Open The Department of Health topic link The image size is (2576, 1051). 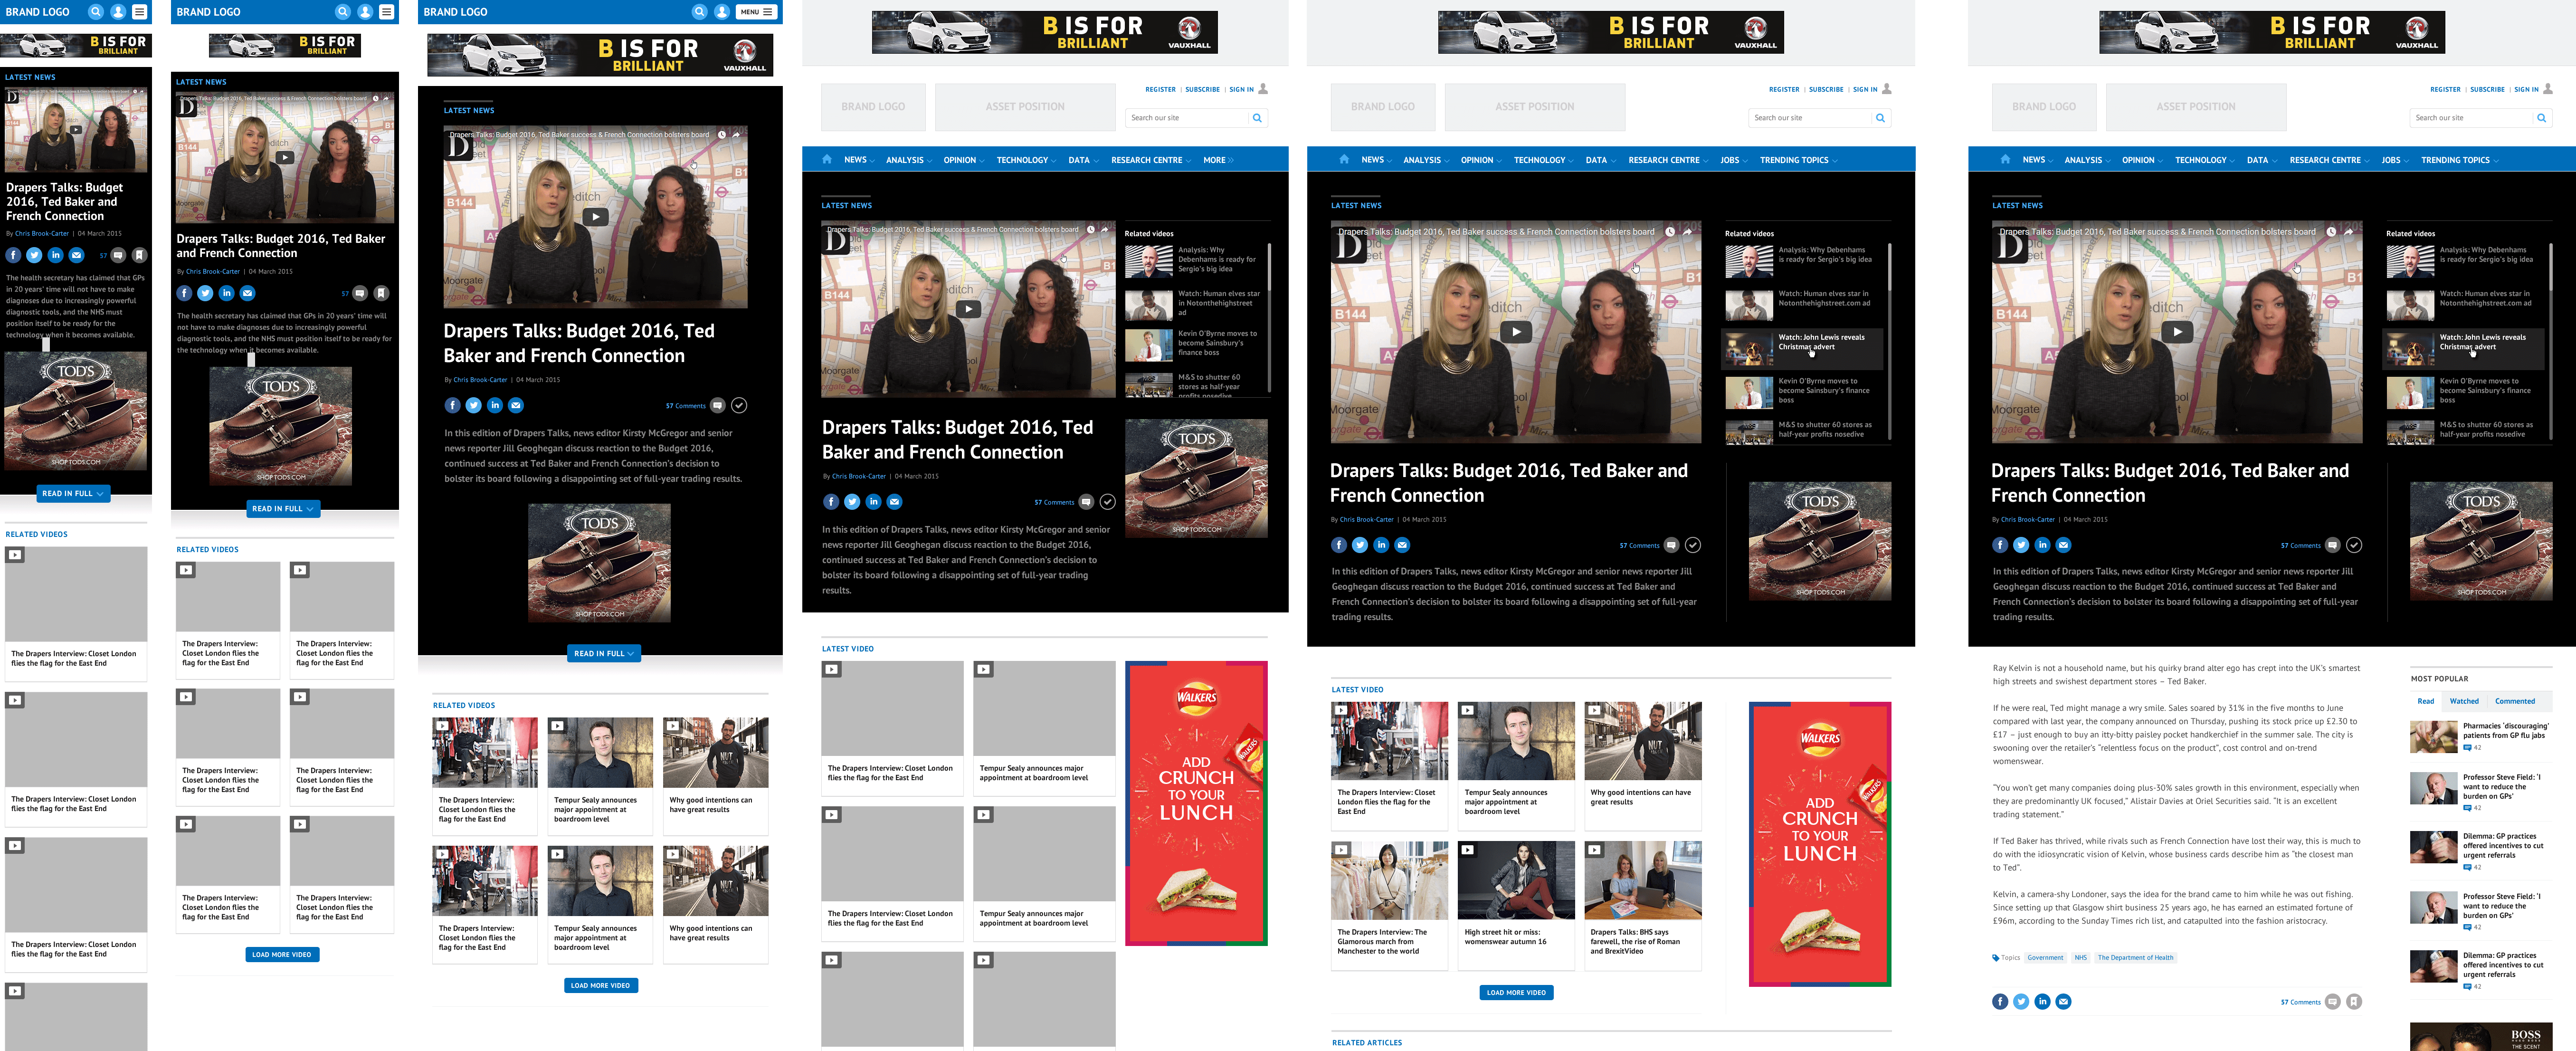[x=2135, y=958]
